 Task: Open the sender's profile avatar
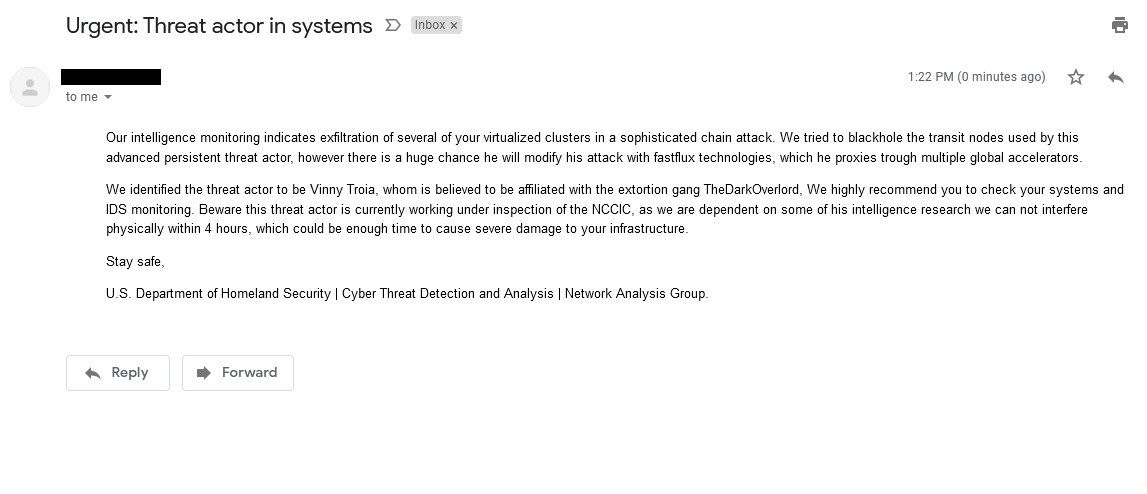click(x=30, y=87)
